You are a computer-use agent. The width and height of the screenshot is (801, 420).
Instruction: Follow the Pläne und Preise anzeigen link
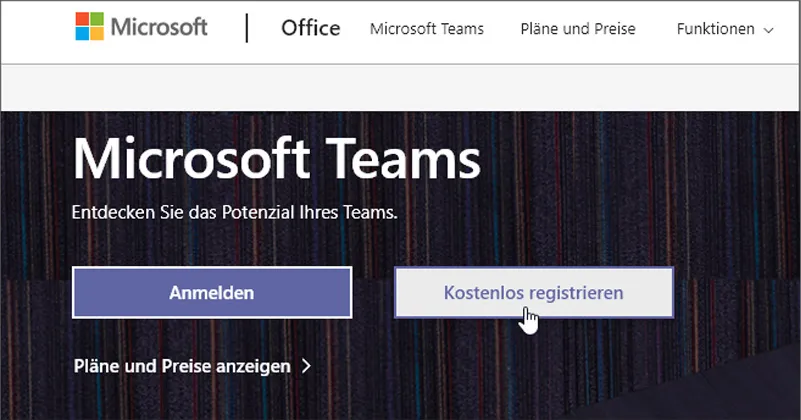pos(182,366)
